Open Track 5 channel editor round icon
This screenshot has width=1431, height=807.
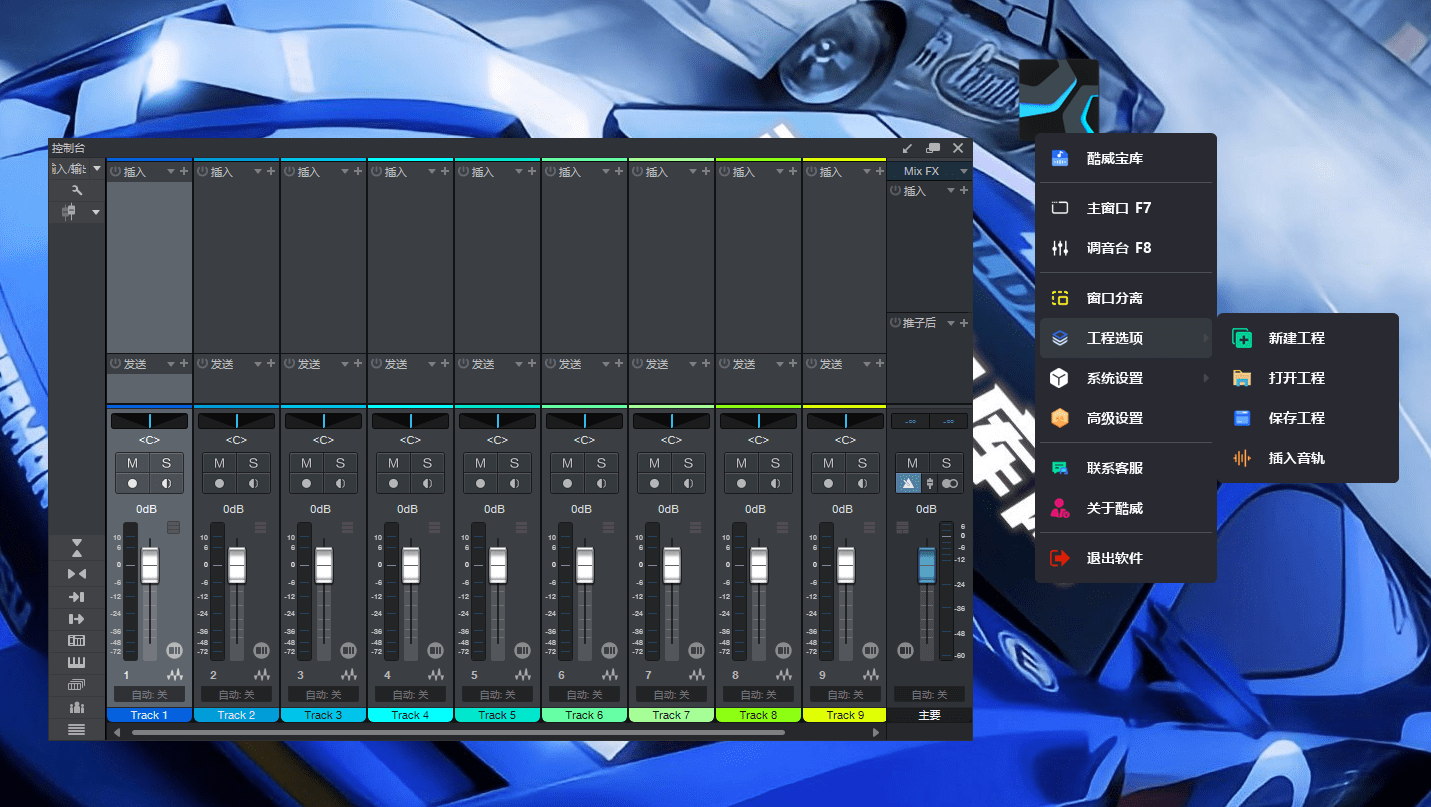(522, 650)
